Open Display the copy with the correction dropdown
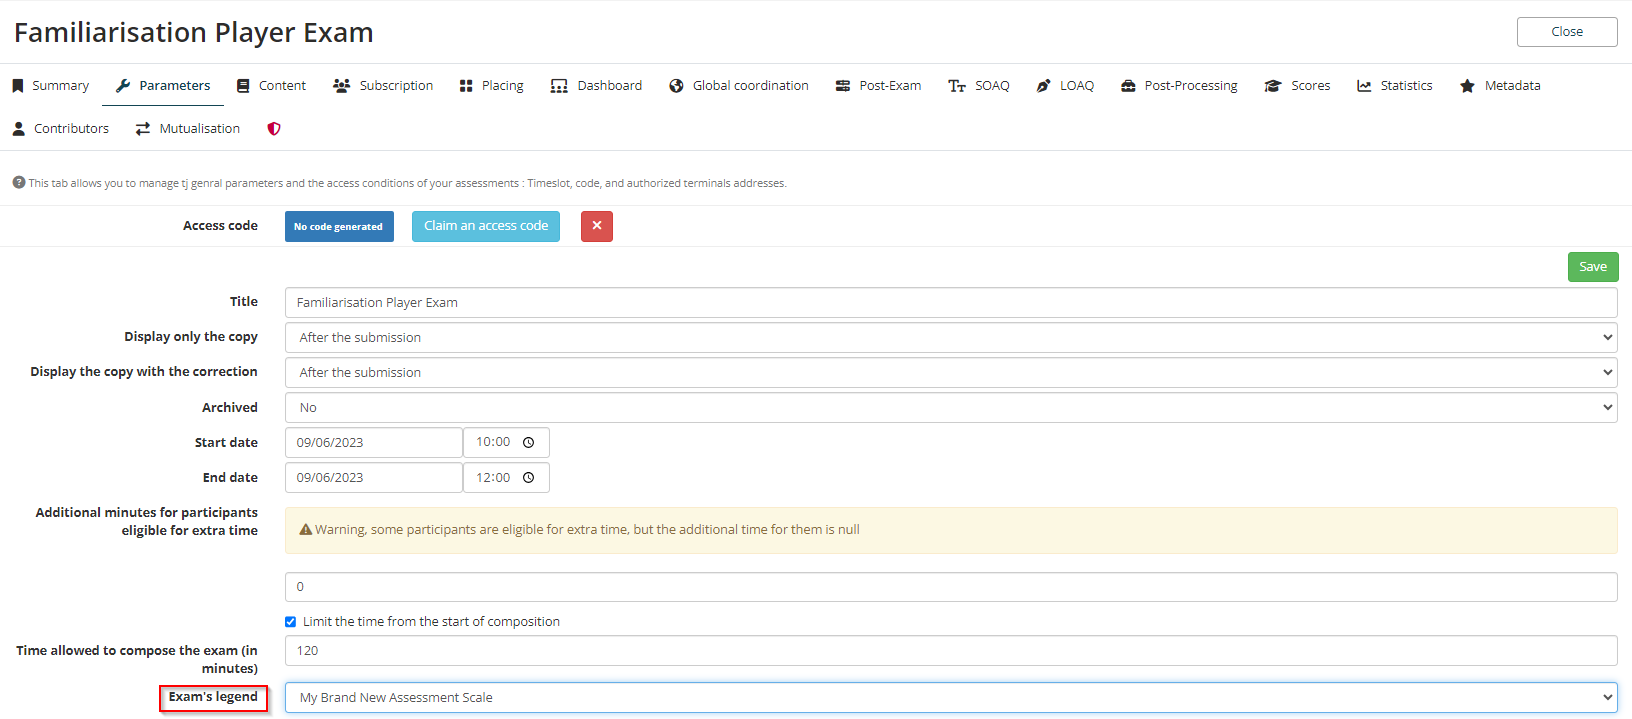The image size is (1632, 719). pyautogui.click(x=950, y=373)
